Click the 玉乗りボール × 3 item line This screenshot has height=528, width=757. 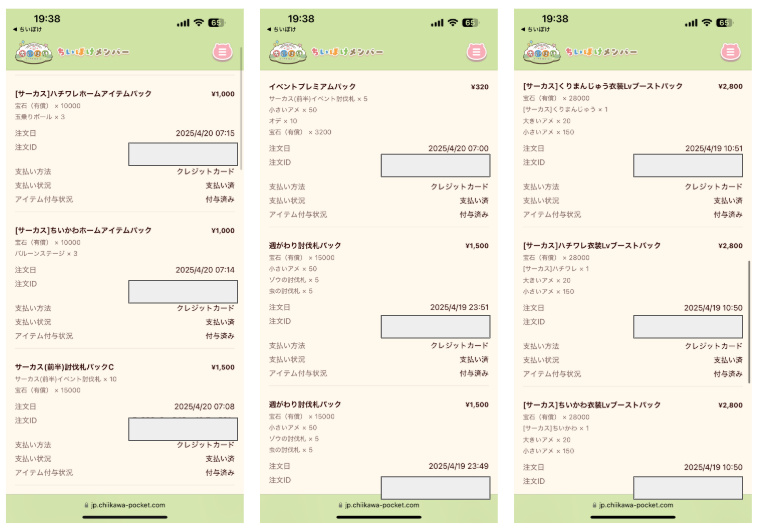click(40, 117)
